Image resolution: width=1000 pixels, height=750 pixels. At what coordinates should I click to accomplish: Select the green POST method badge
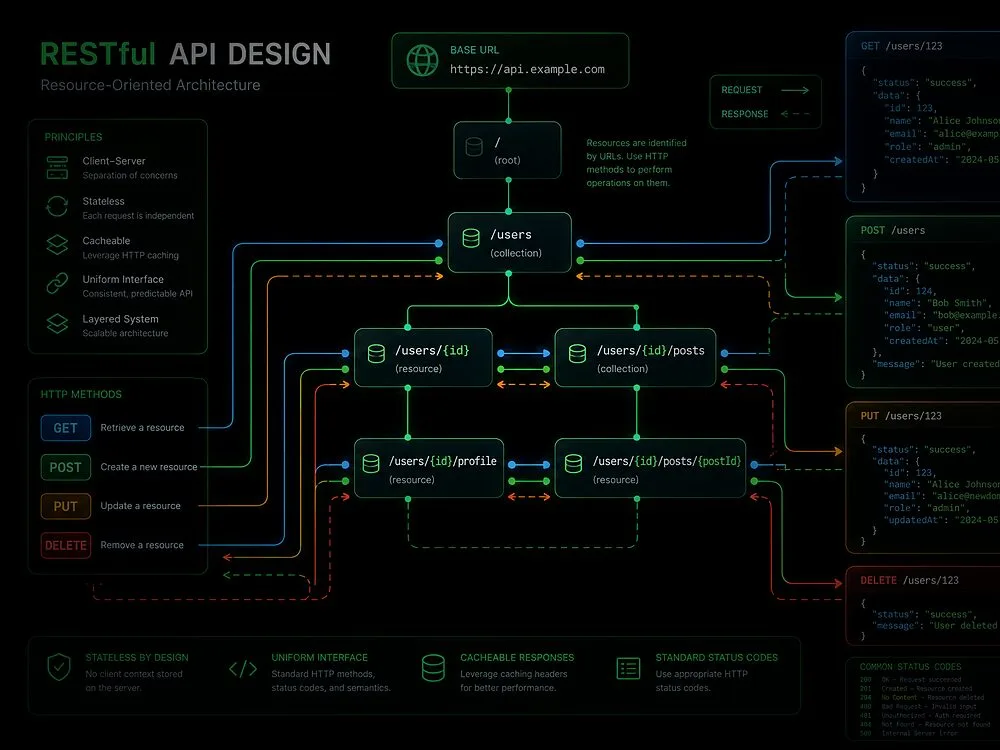(x=66, y=467)
